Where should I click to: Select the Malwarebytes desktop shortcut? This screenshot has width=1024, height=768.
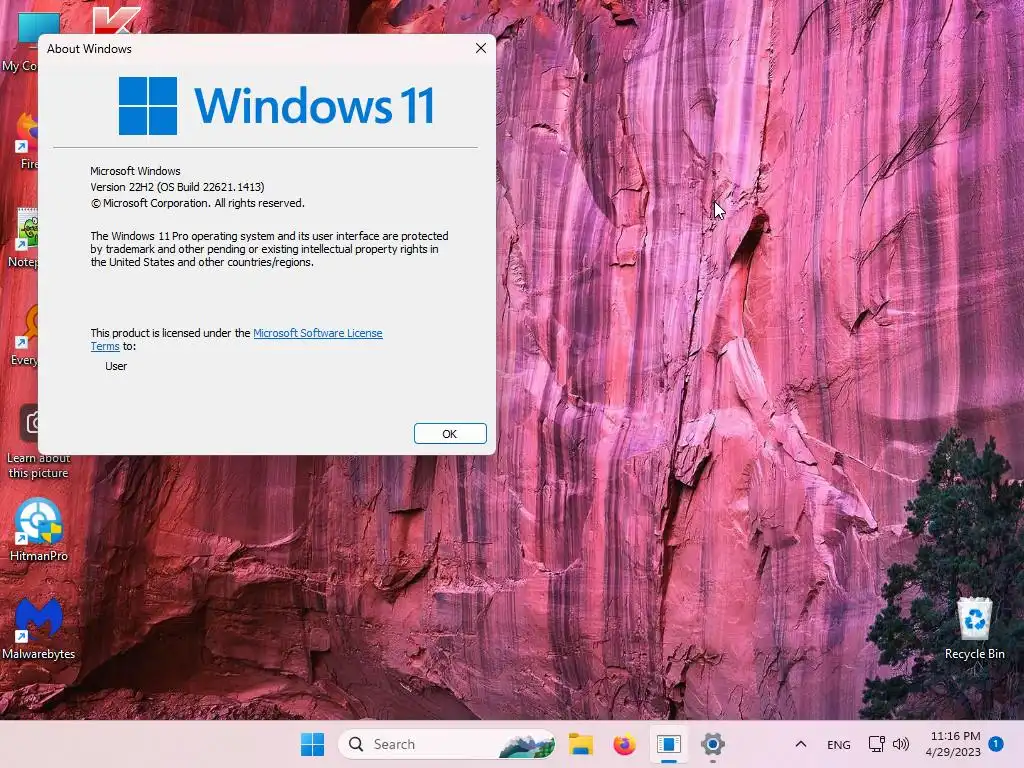(x=39, y=628)
